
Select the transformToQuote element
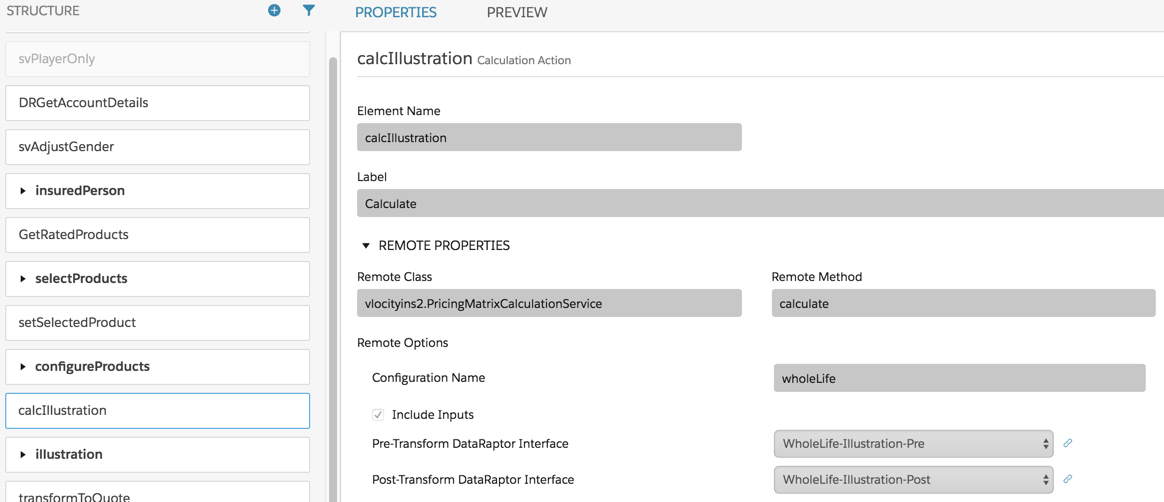tap(157, 492)
